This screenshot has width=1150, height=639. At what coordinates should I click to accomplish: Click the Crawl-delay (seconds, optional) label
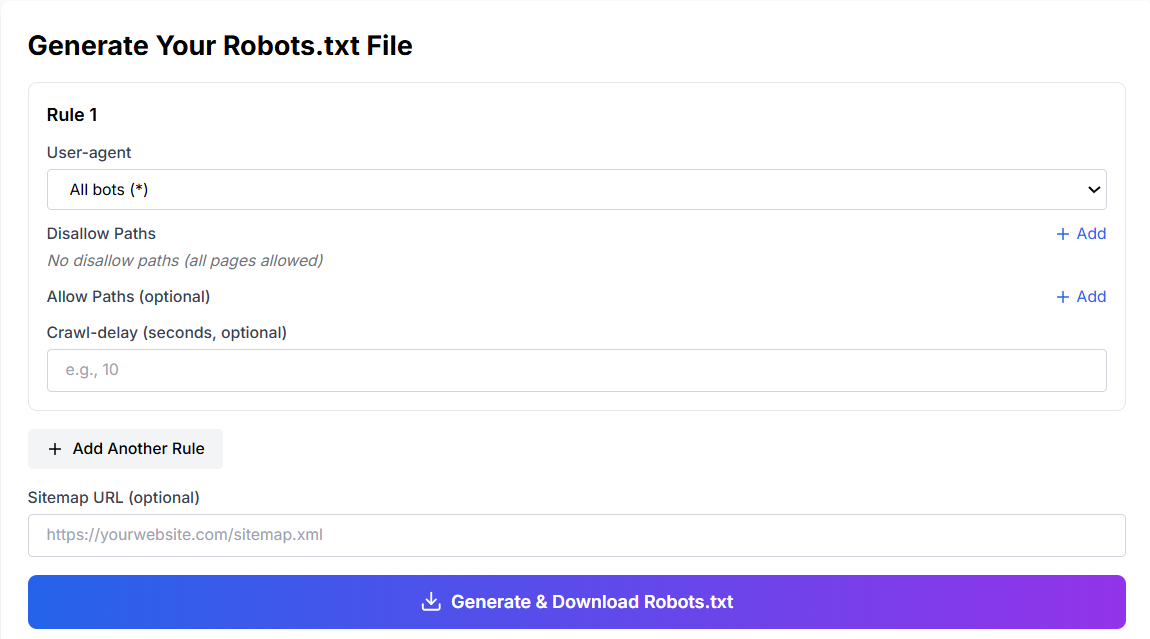point(167,331)
